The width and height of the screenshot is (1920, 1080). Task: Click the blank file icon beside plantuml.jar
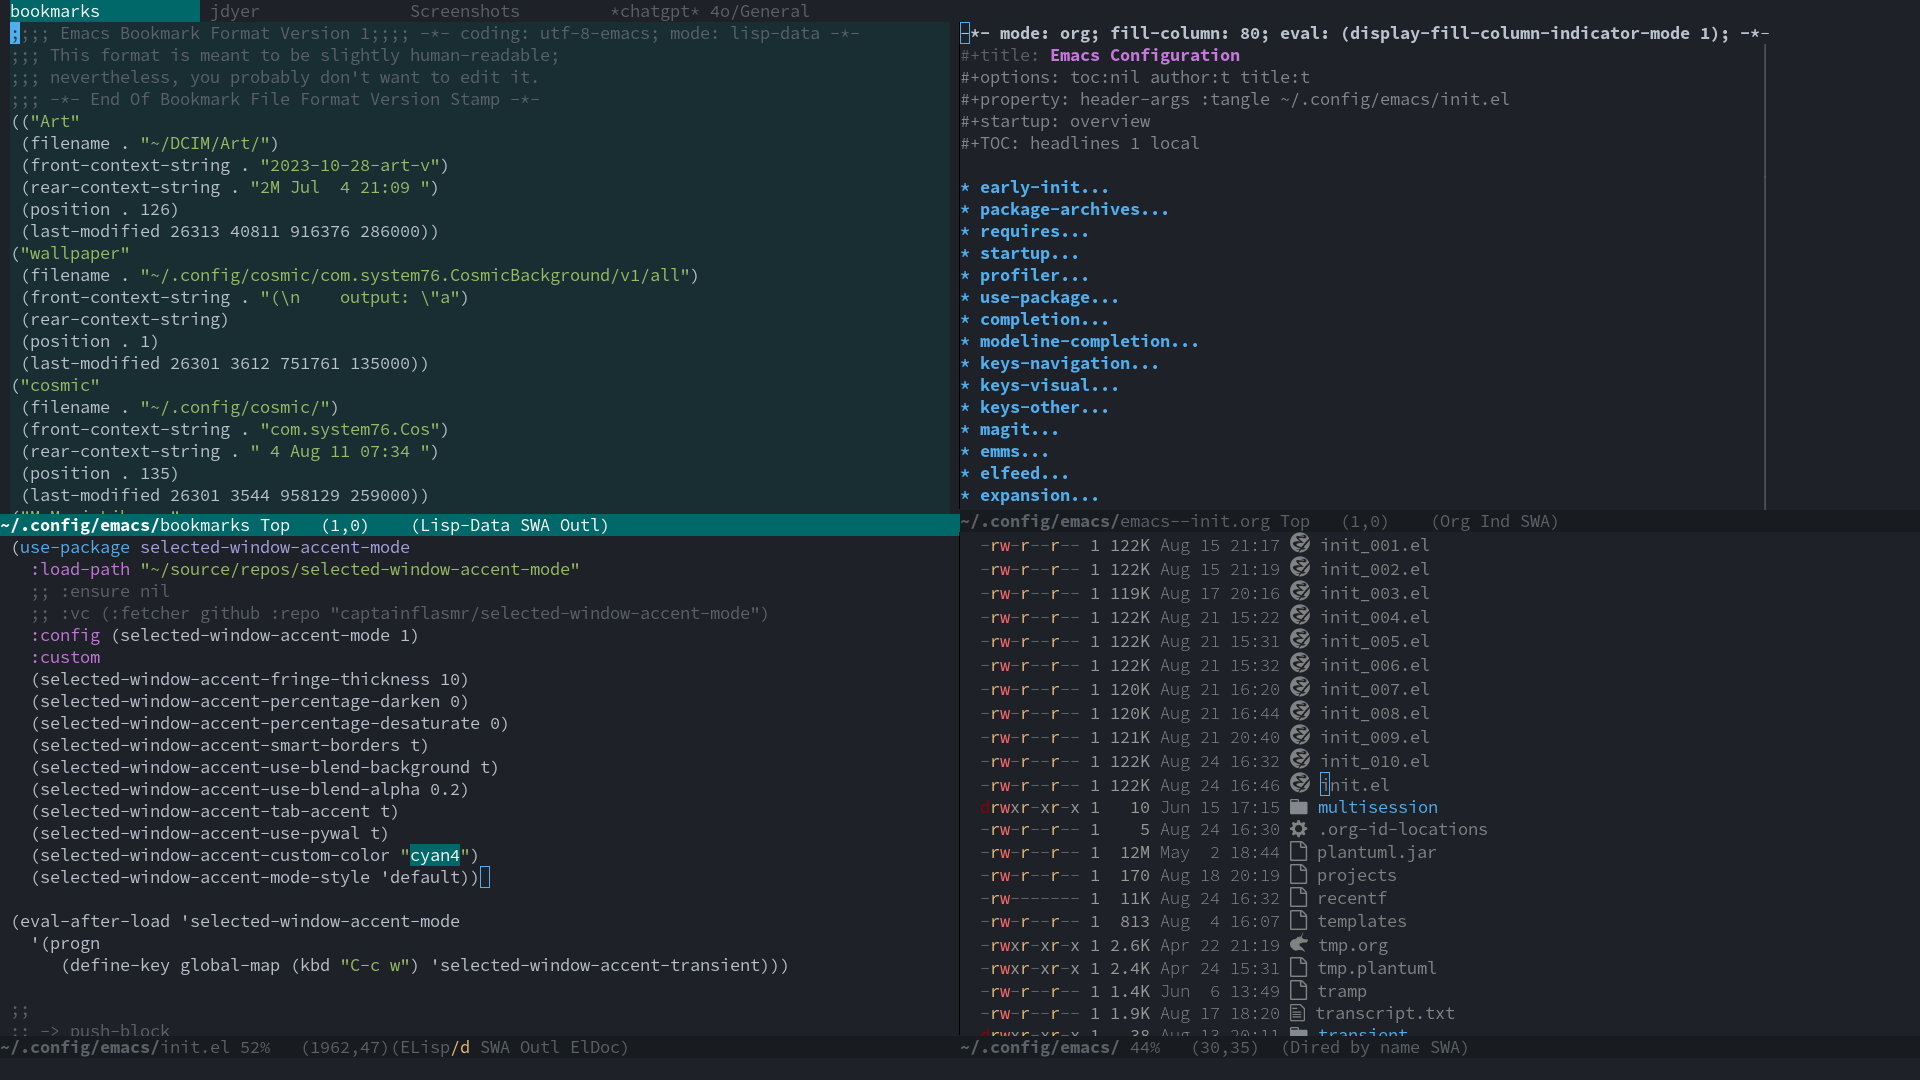pyautogui.click(x=1298, y=852)
